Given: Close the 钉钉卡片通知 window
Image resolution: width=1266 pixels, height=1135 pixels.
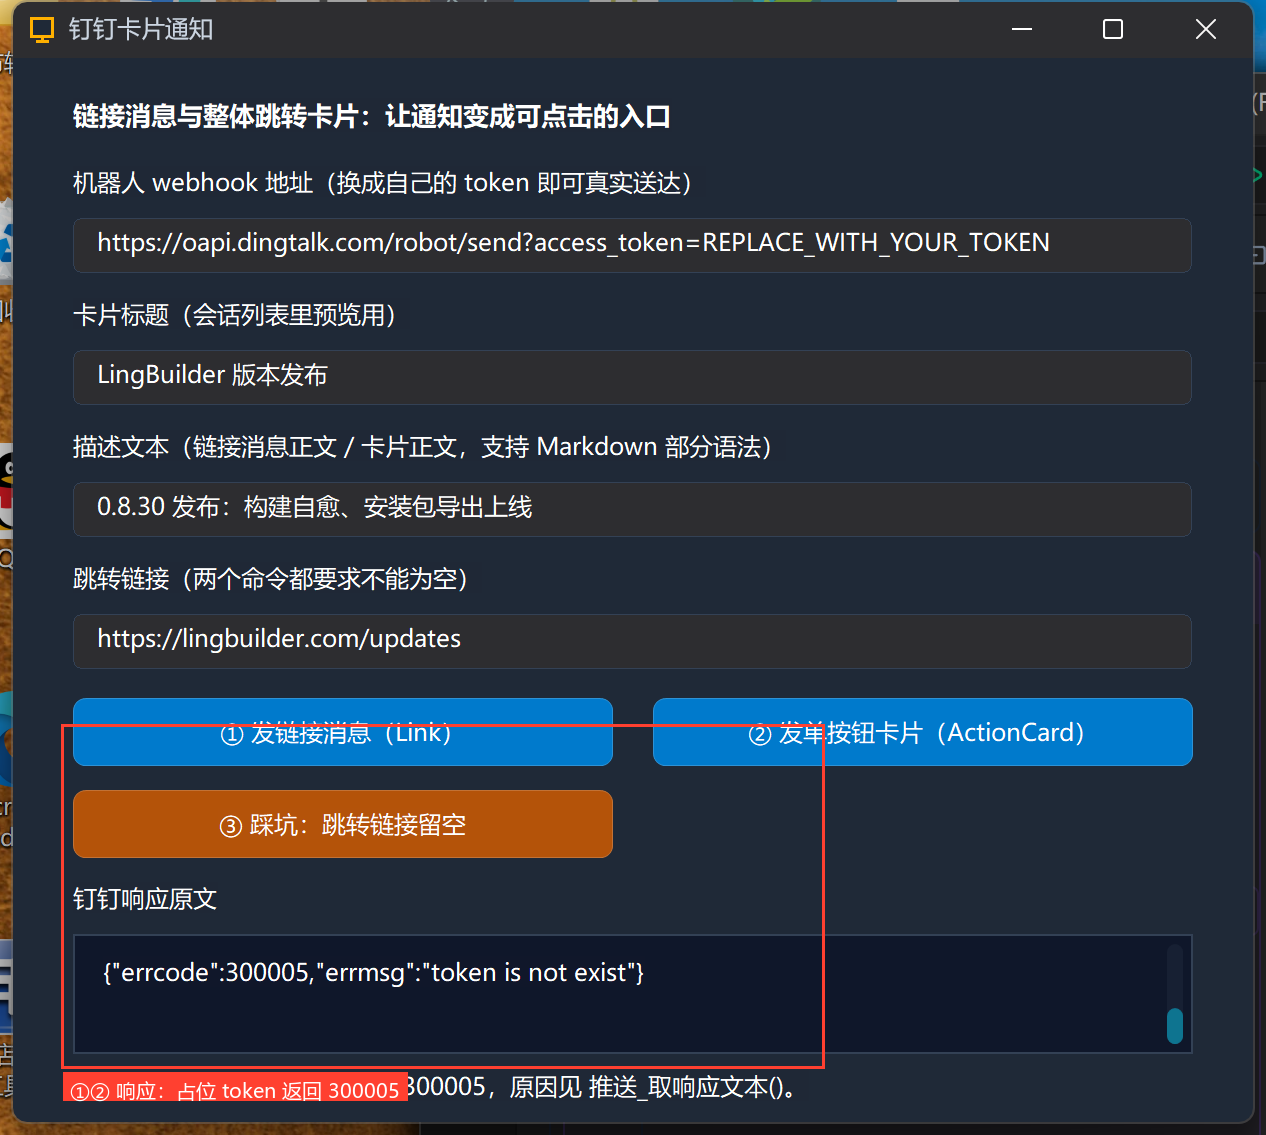Looking at the screenshot, I should [x=1206, y=29].
